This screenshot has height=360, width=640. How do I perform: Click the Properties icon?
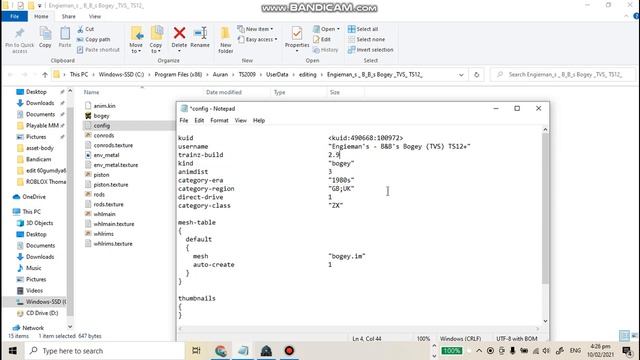[x=297, y=33]
